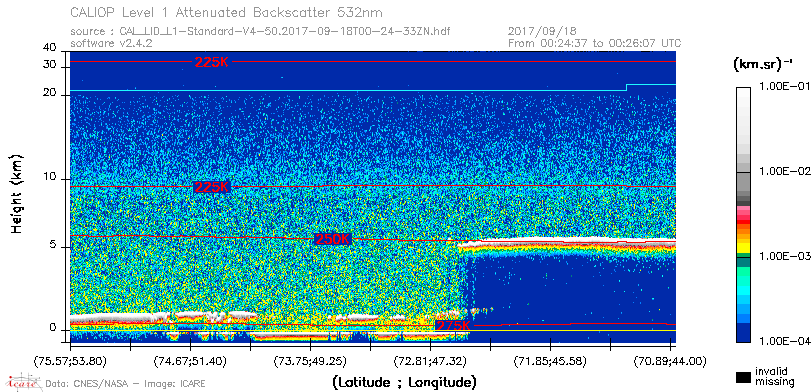Click the '40' height axis tick label
This screenshot has height=392, width=811.
[50, 48]
